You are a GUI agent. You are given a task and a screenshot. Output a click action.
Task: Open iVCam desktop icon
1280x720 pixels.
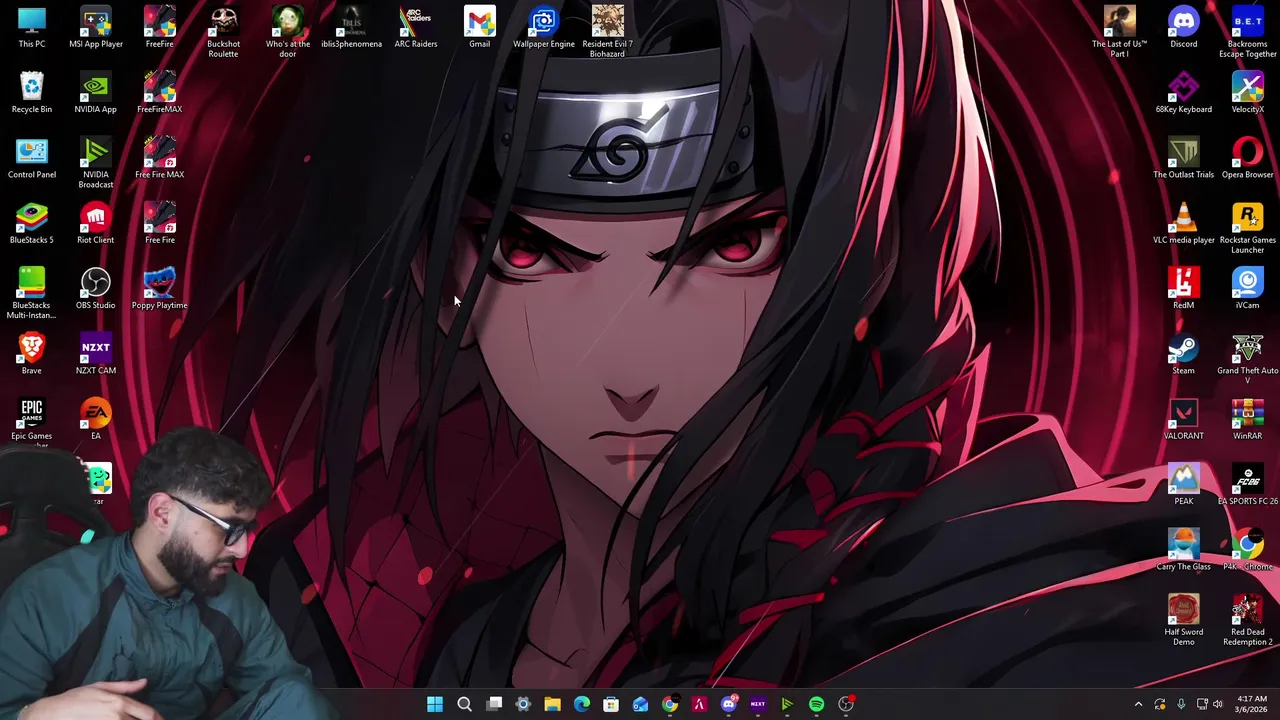click(x=1247, y=288)
